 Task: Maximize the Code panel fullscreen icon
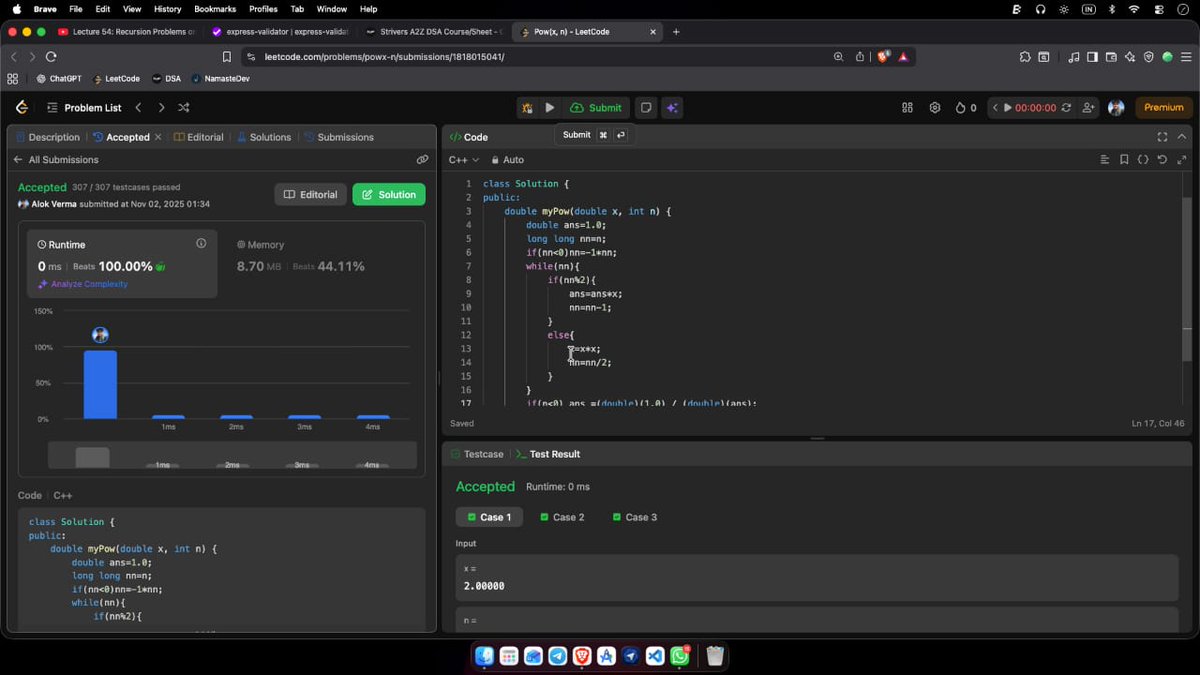(1162, 137)
